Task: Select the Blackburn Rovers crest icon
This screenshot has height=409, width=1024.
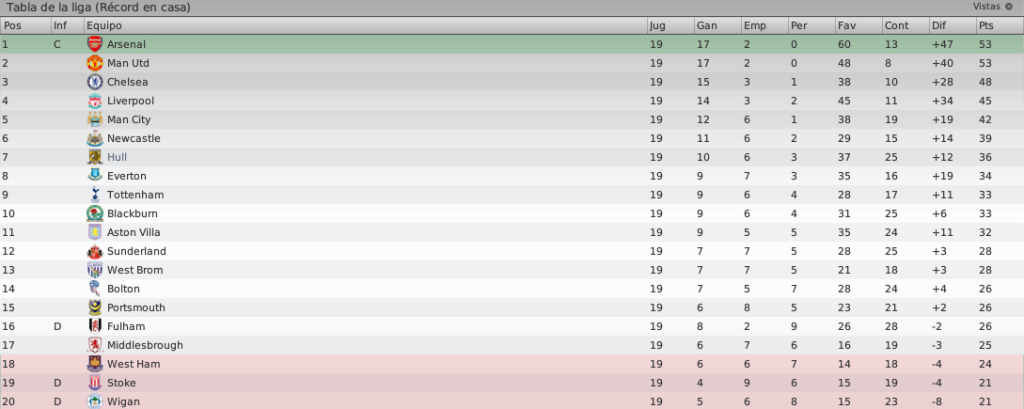Action: pos(95,214)
